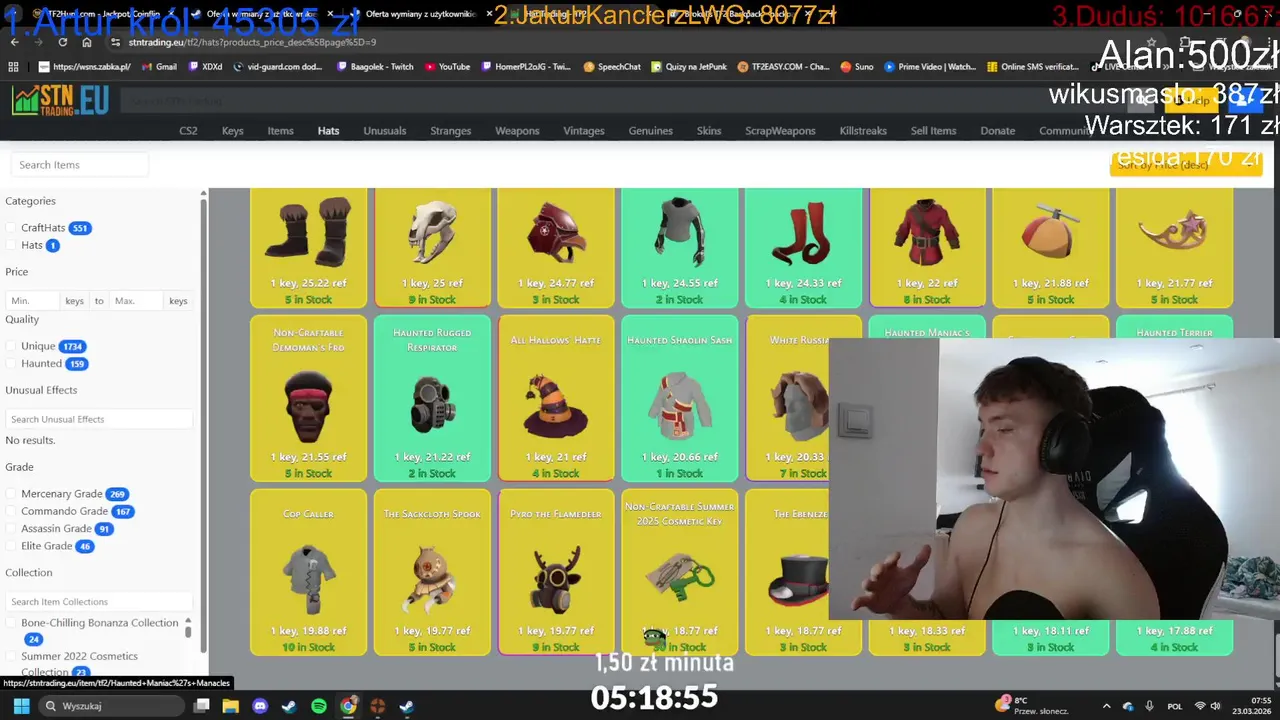Click the Search Items input field

79,165
